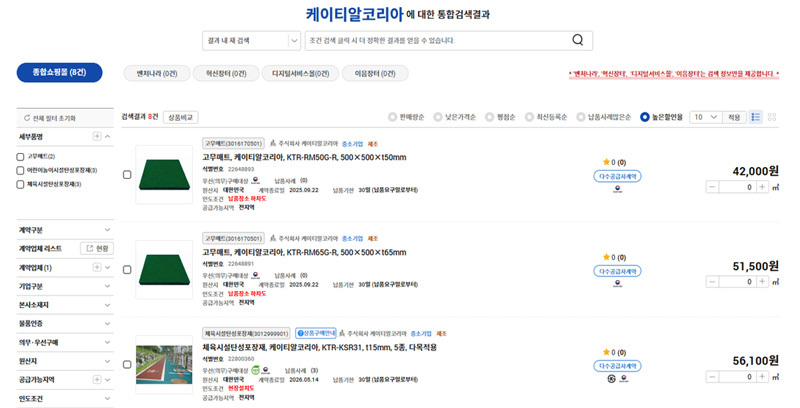This screenshot has height=408, width=800.
Task: Click plus icon next to 세부품명
Action: (x=97, y=136)
